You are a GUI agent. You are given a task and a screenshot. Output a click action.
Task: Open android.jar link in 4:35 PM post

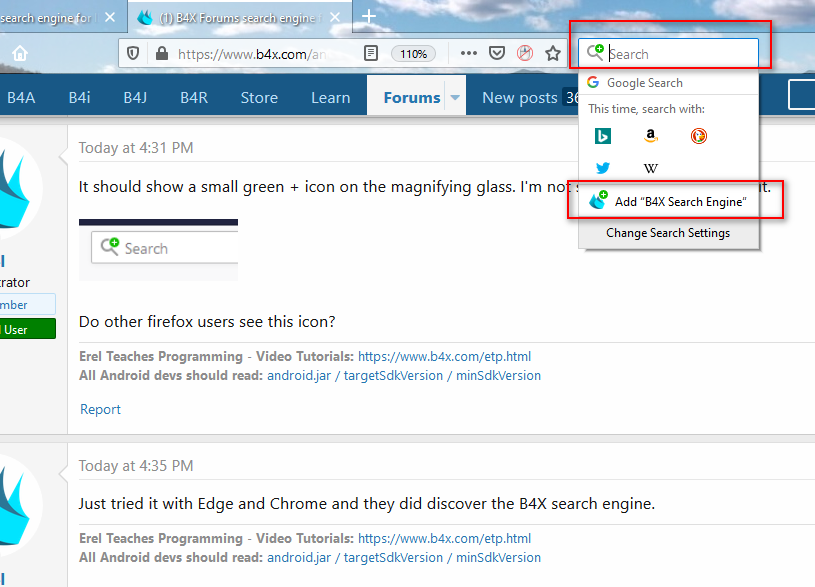pos(404,557)
